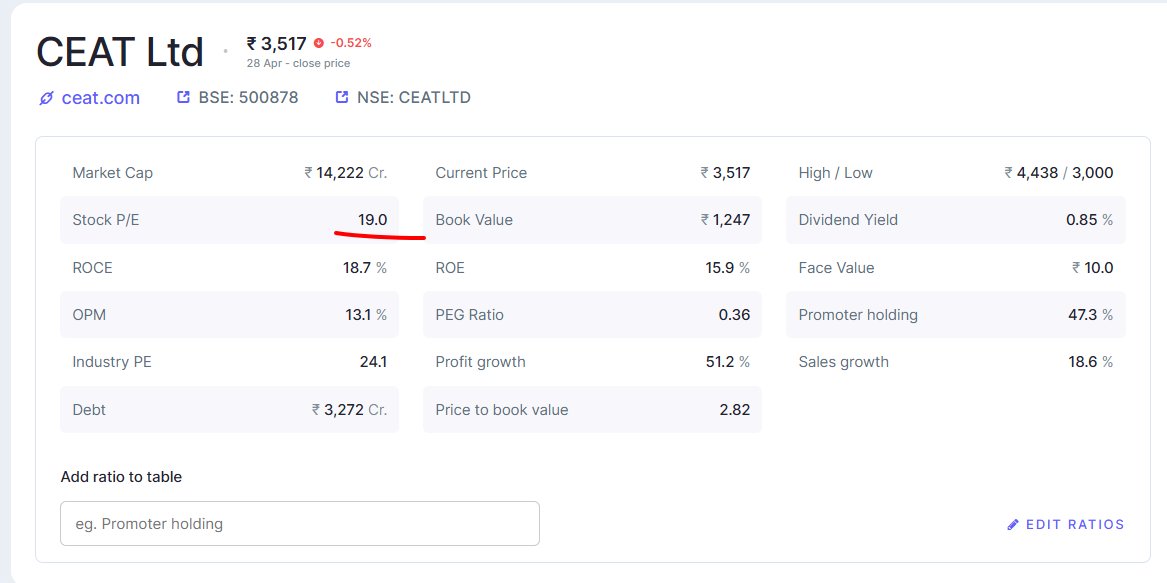Screen dimensions: 1167x583
Task: Click the CEAT Ltd company title
Action: [120, 52]
